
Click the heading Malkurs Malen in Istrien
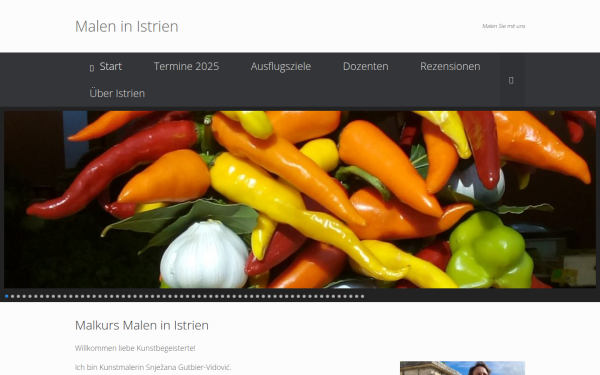point(142,325)
